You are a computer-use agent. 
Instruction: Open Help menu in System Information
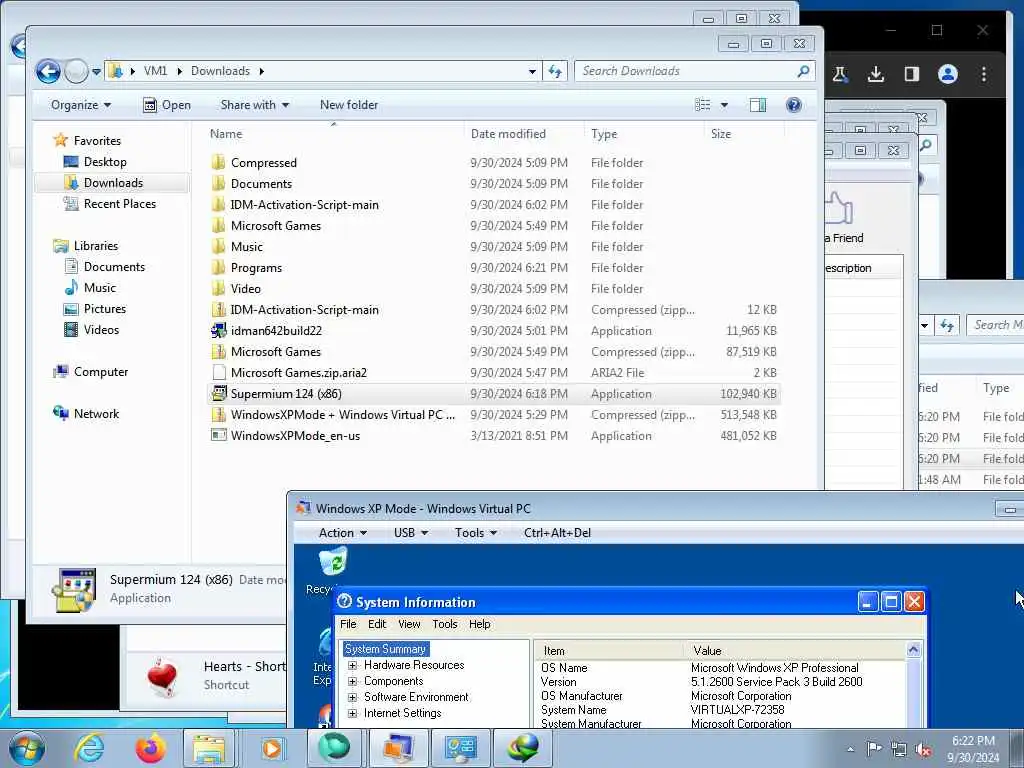tap(479, 624)
